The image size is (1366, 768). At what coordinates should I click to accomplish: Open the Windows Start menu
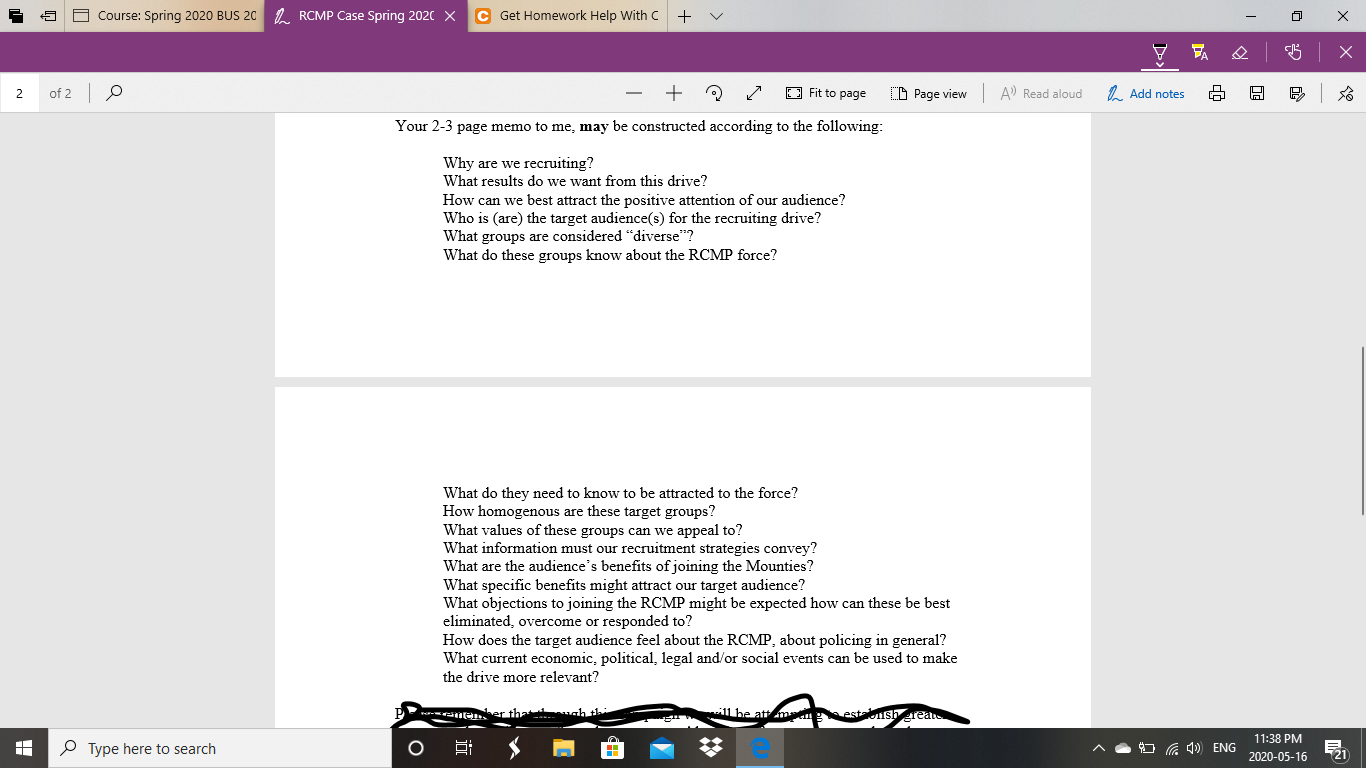24,748
